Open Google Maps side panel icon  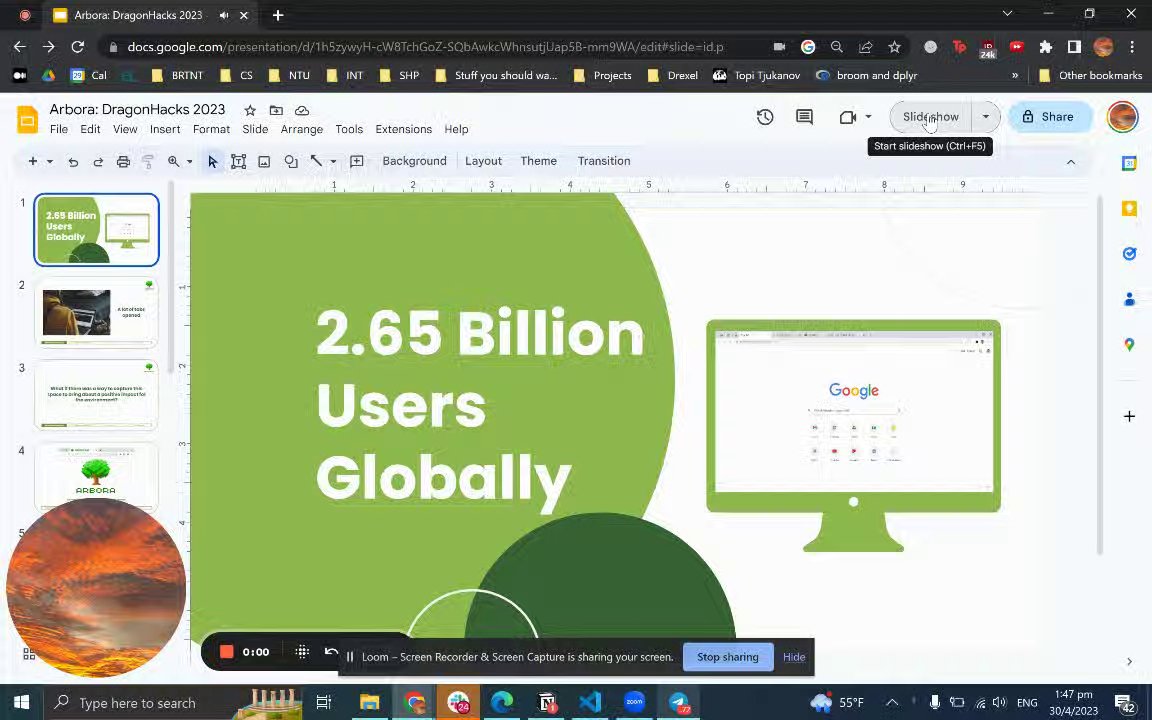[1129, 345]
